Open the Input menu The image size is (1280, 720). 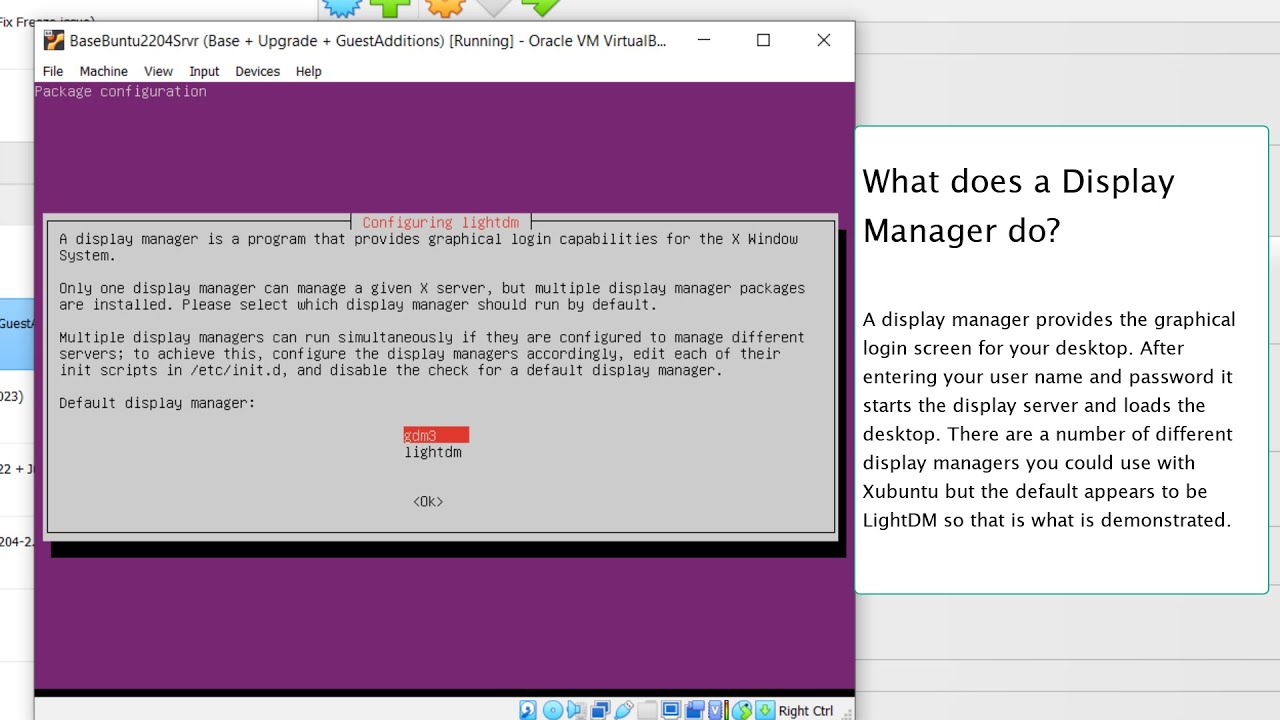point(204,71)
